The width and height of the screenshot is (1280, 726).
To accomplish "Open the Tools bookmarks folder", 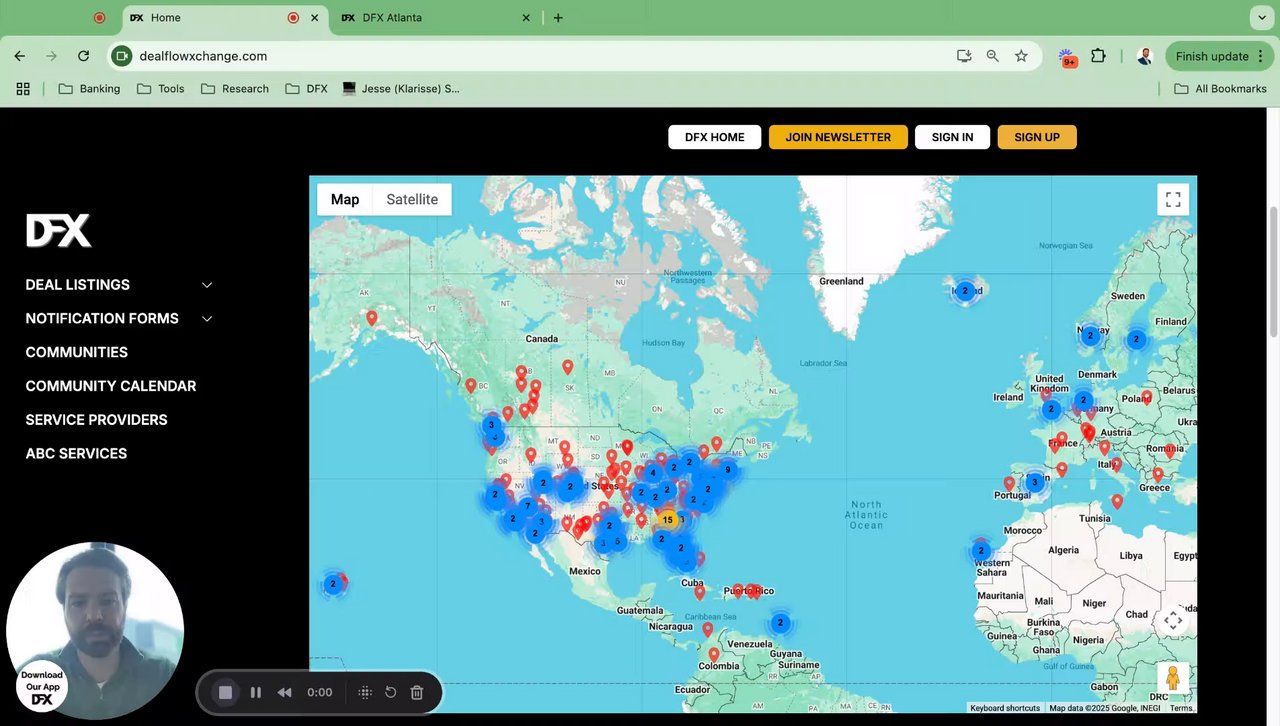I will pyautogui.click(x=161, y=89).
